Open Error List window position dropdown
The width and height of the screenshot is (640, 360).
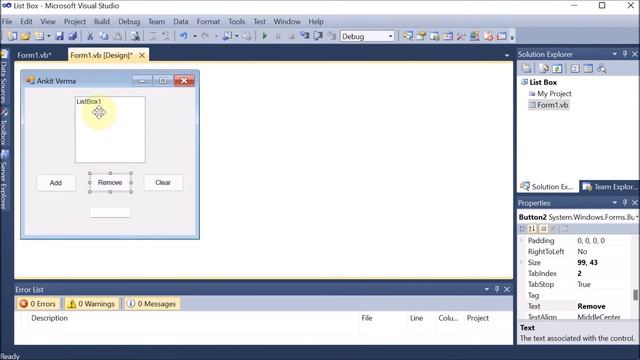487,289
